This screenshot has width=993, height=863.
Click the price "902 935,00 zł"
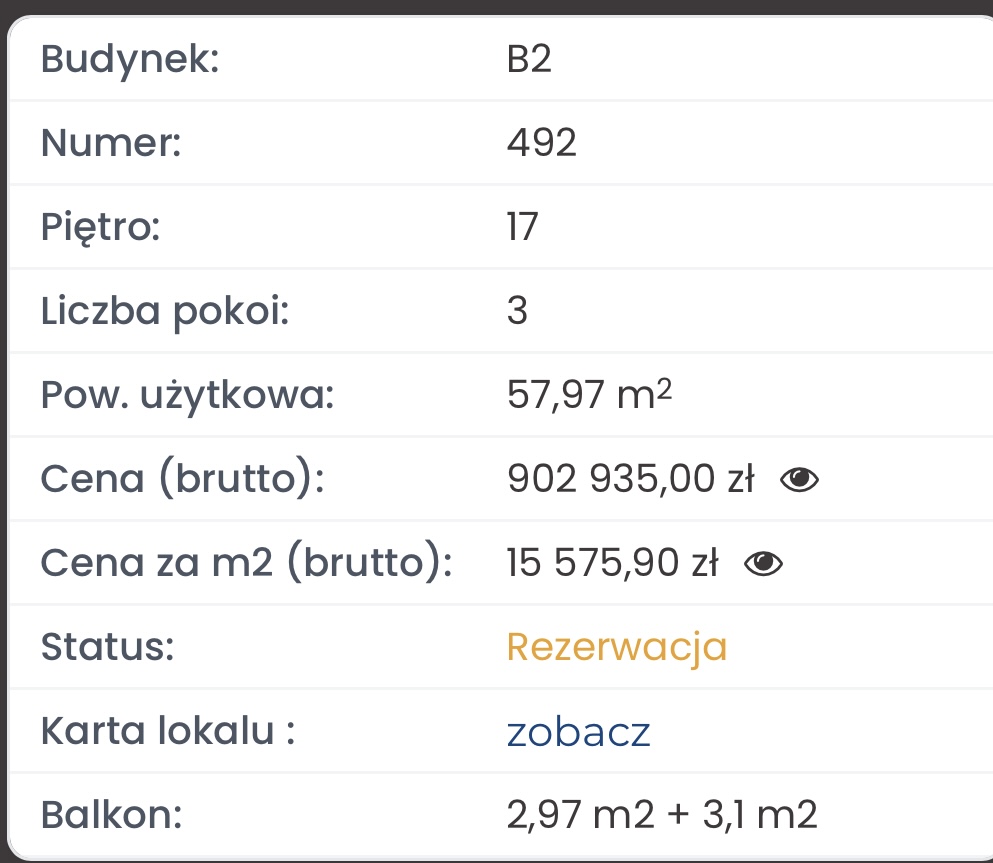tap(631, 480)
